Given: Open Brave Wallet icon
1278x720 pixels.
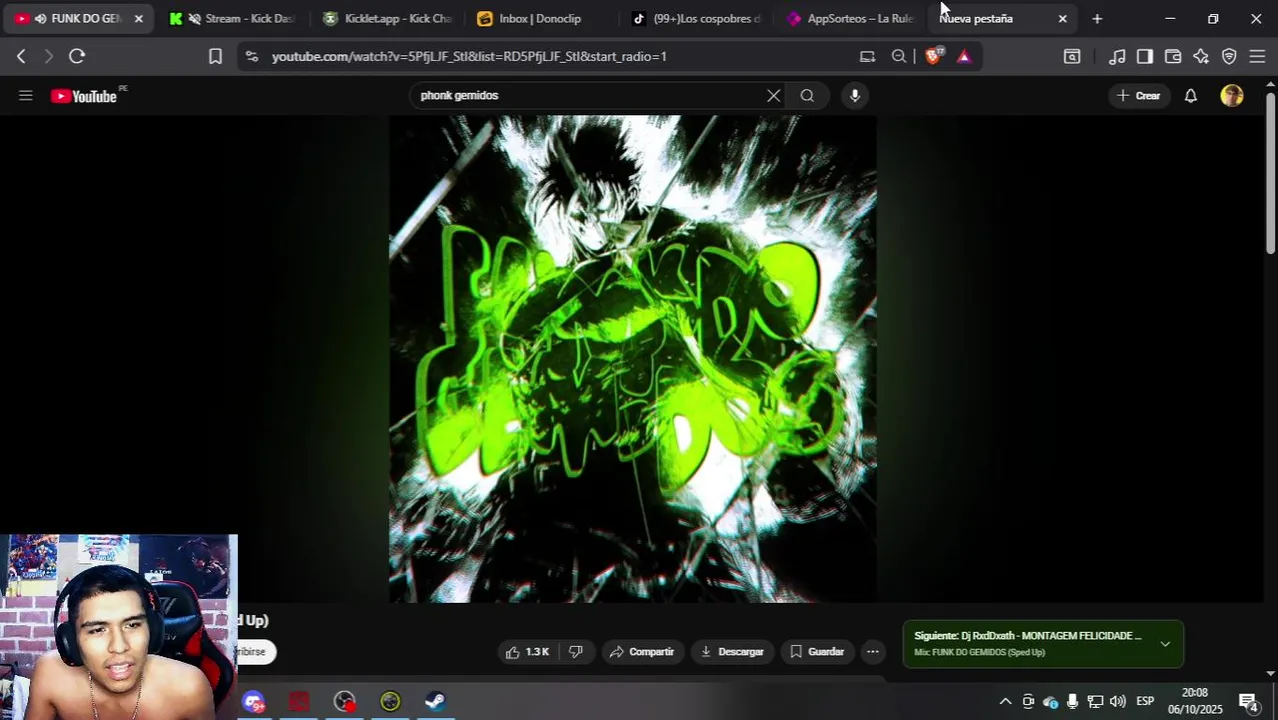Looking at the screenshot, I should [x=1173, y=57].
